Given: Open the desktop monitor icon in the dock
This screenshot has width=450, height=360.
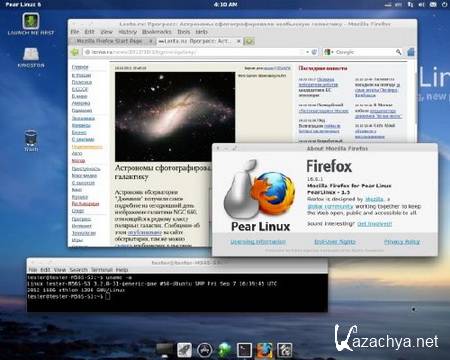Looking at the screenshot, I should pyautogui.click(x=165, y=350).
